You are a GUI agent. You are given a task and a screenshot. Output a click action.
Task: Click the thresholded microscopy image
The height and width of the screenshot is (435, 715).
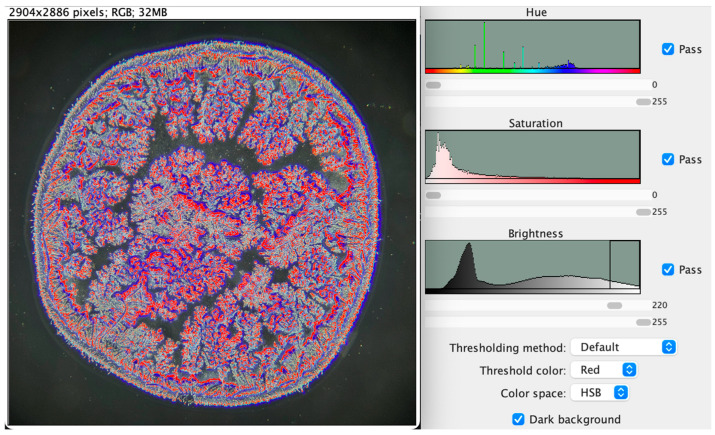(x=212, y=223)
